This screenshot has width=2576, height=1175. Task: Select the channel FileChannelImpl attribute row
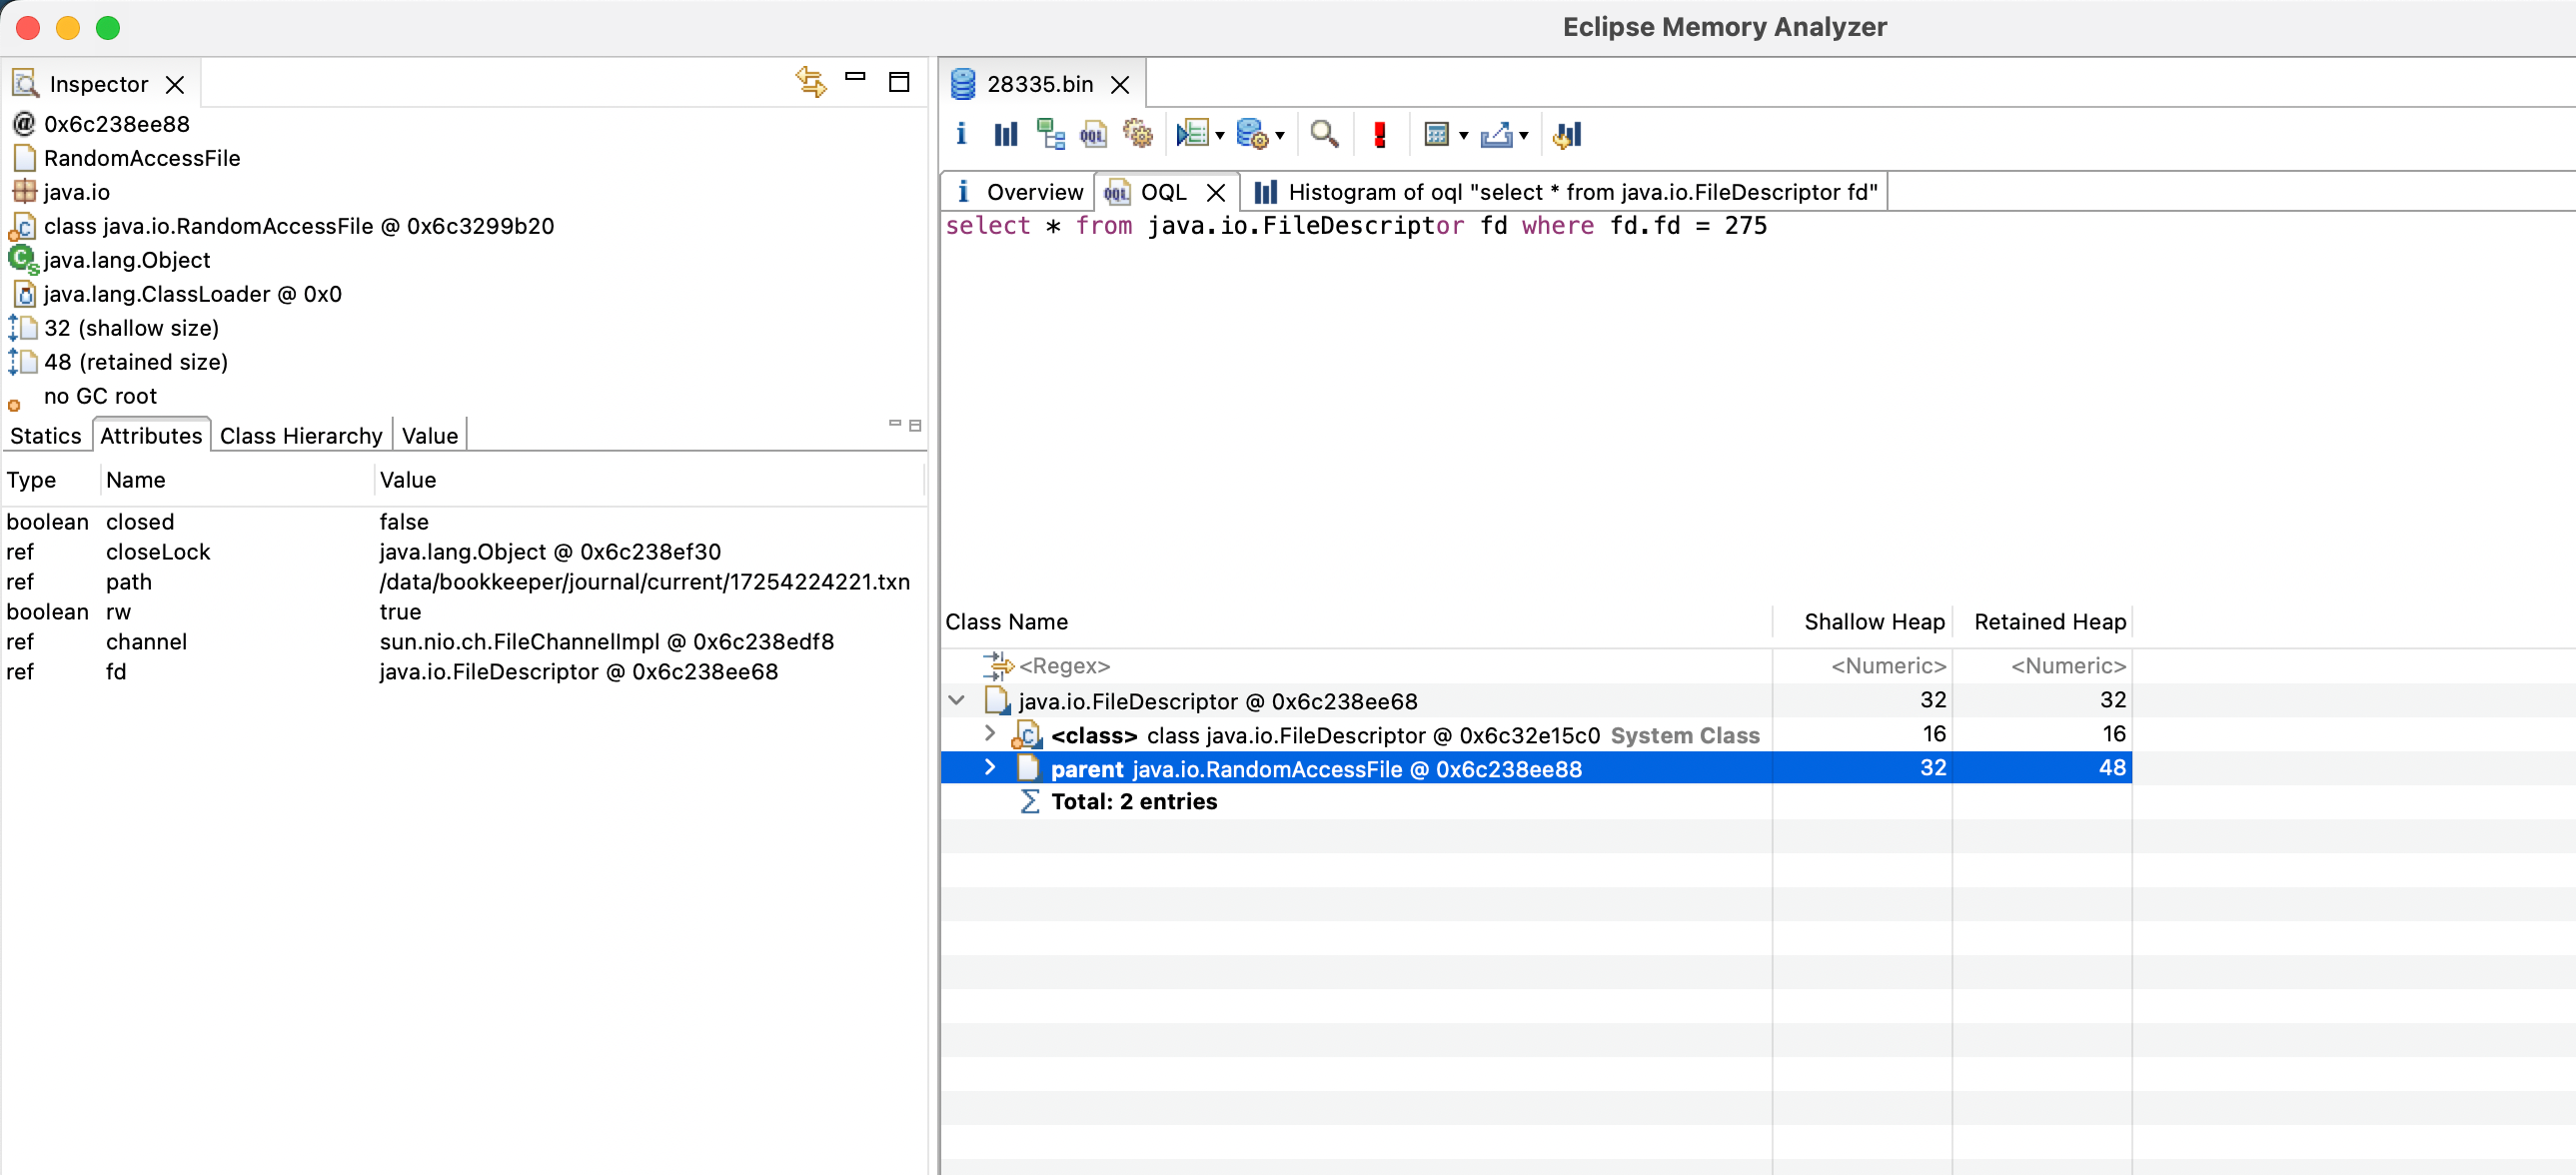pos(464,642)
